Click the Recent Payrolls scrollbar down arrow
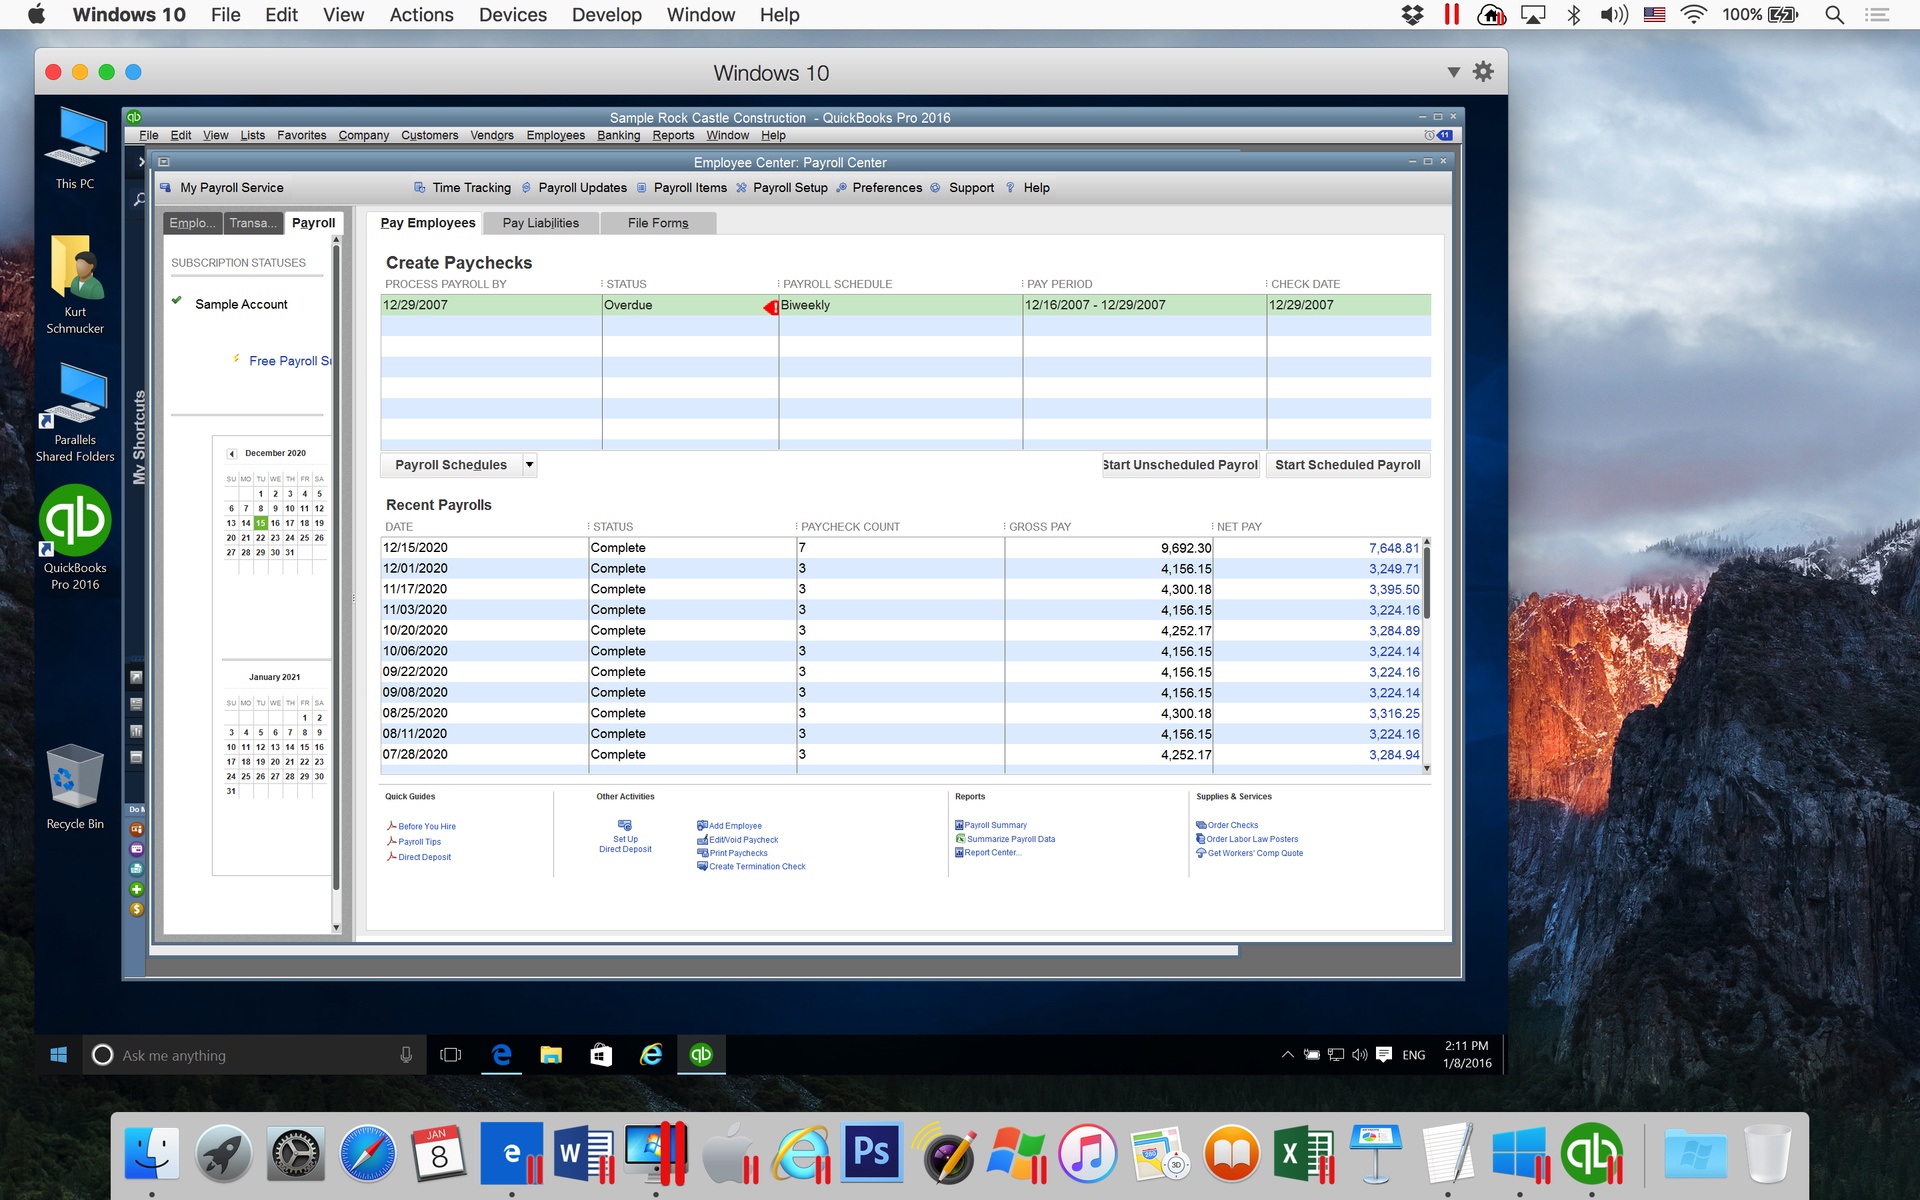 (x=1427, y=768)
